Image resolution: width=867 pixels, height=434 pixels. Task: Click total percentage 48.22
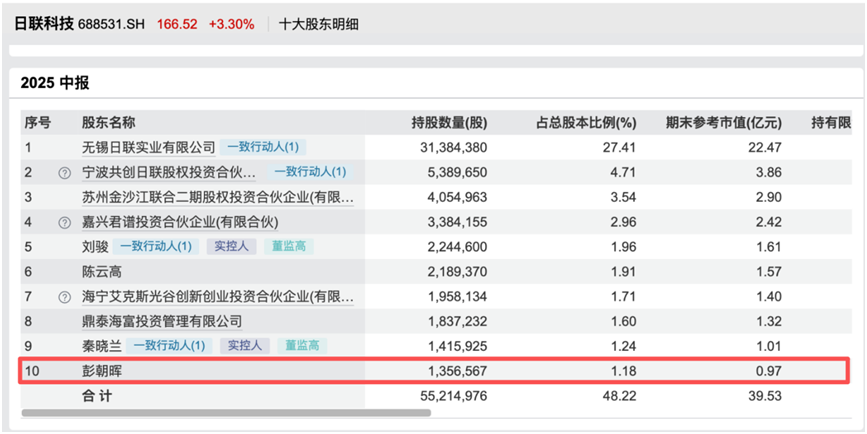click(621, 396)
